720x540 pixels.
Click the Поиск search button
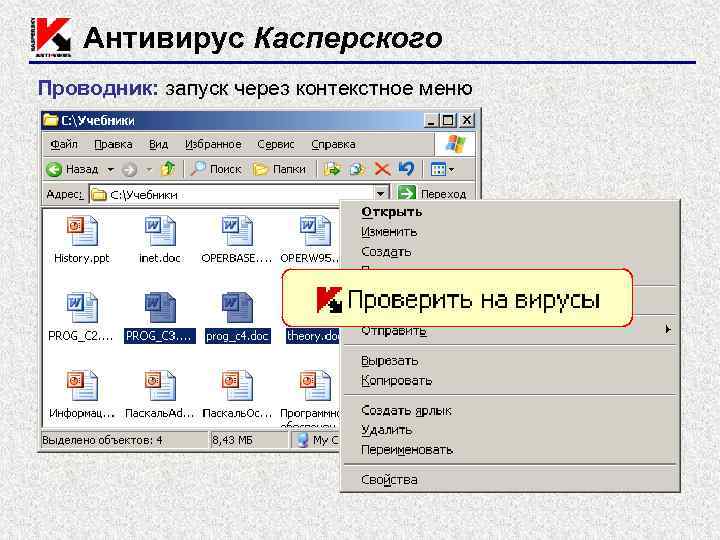216,169
